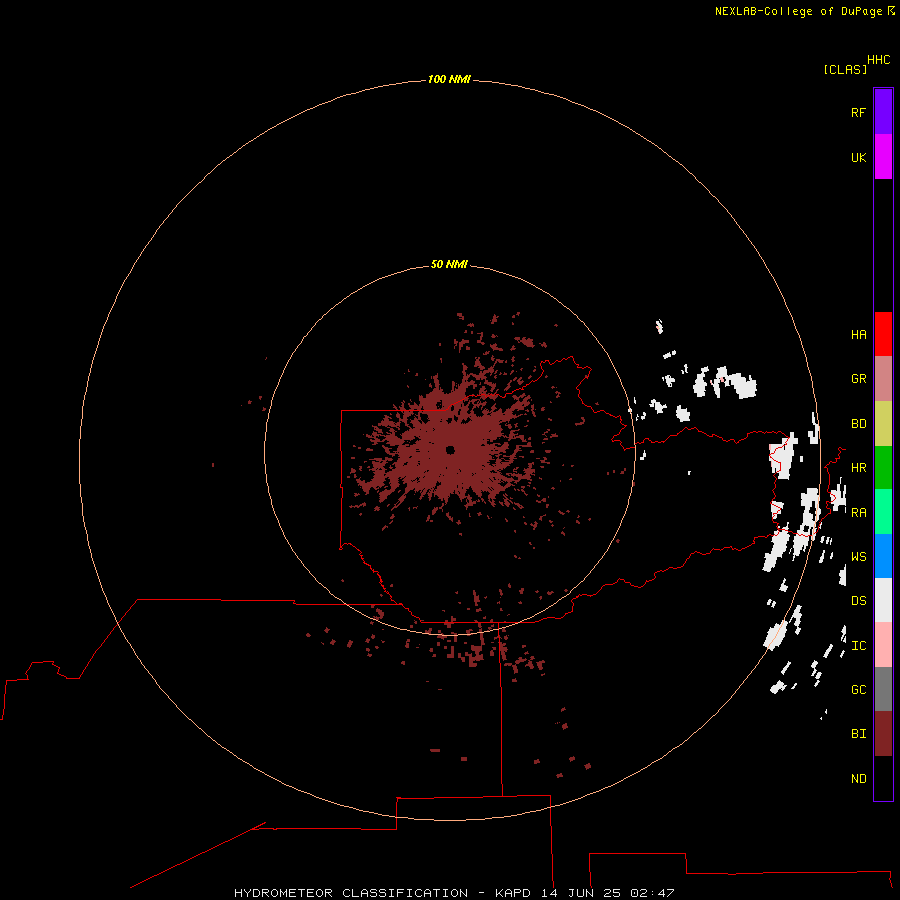
Task: Click the NEXLAB-College of DuPage credit text
Action: pos(798,11)
